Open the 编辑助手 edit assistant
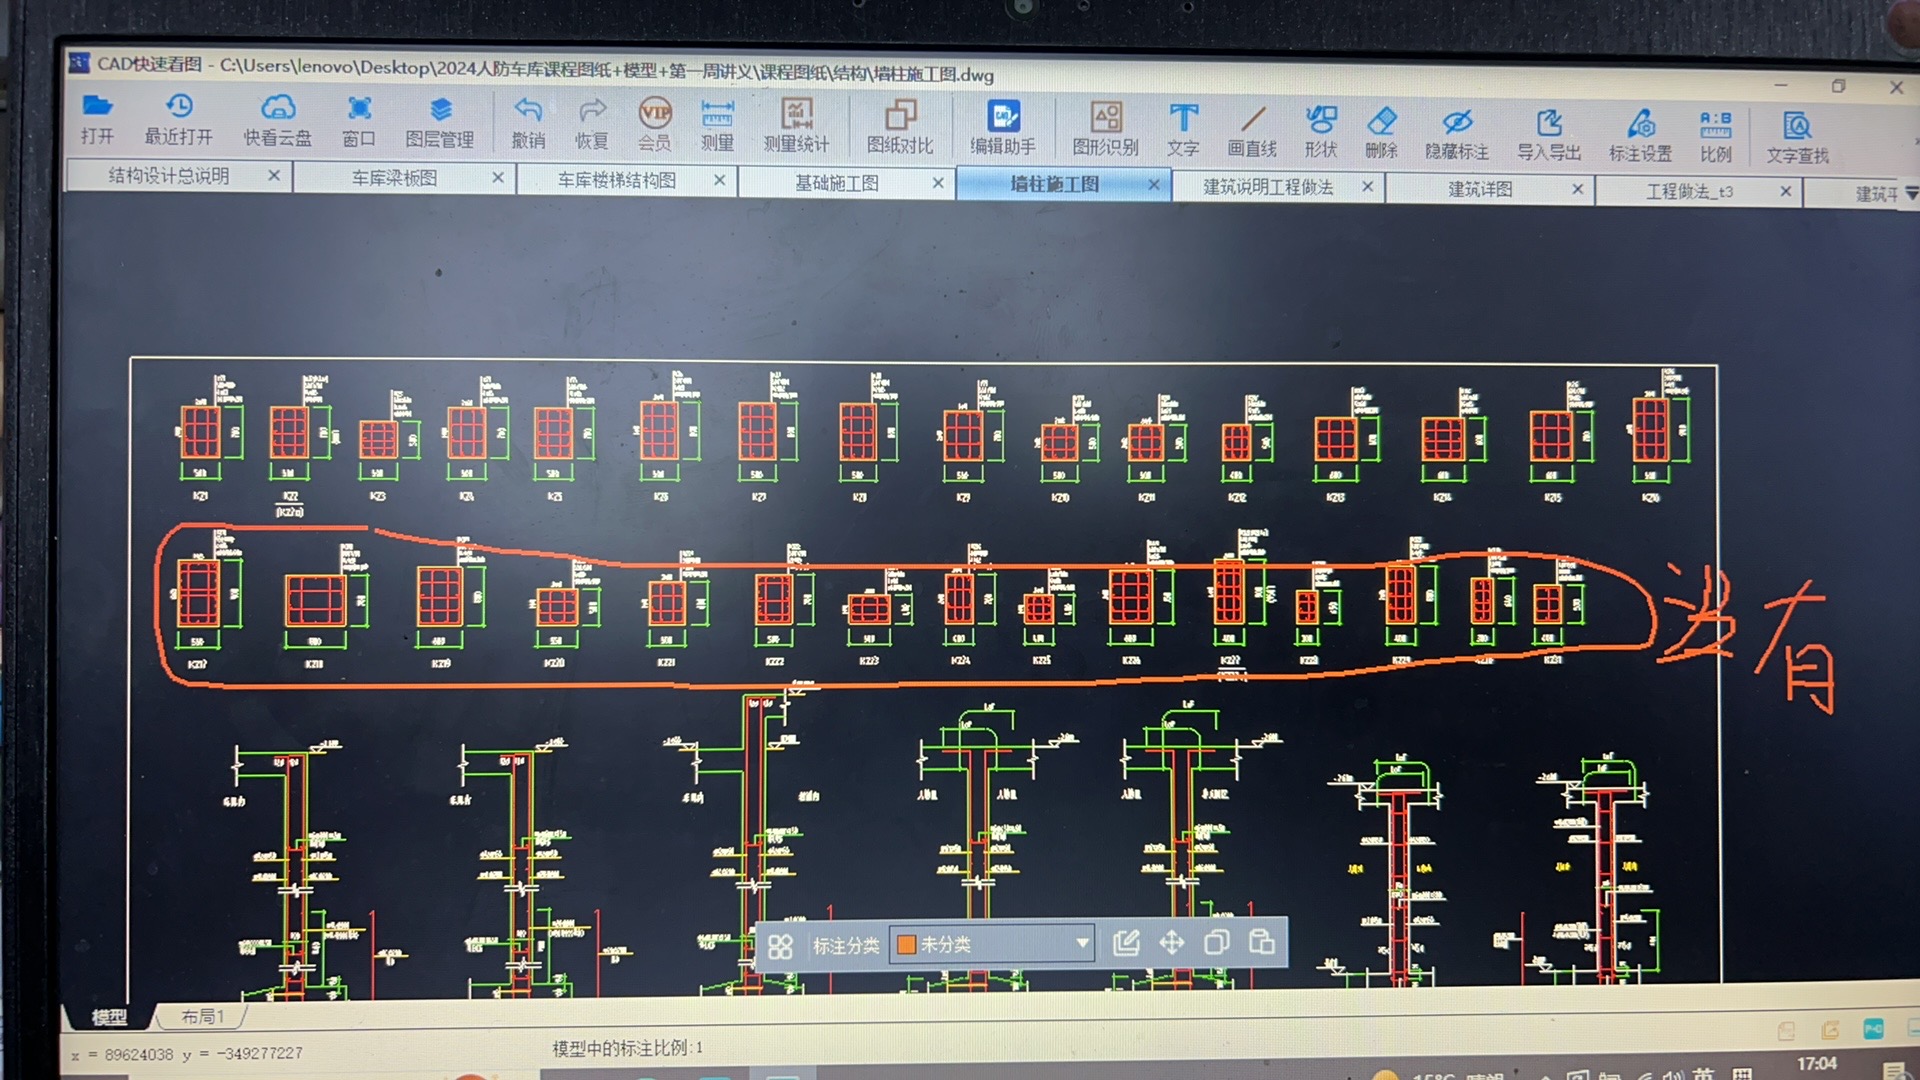 point(1003,129)
